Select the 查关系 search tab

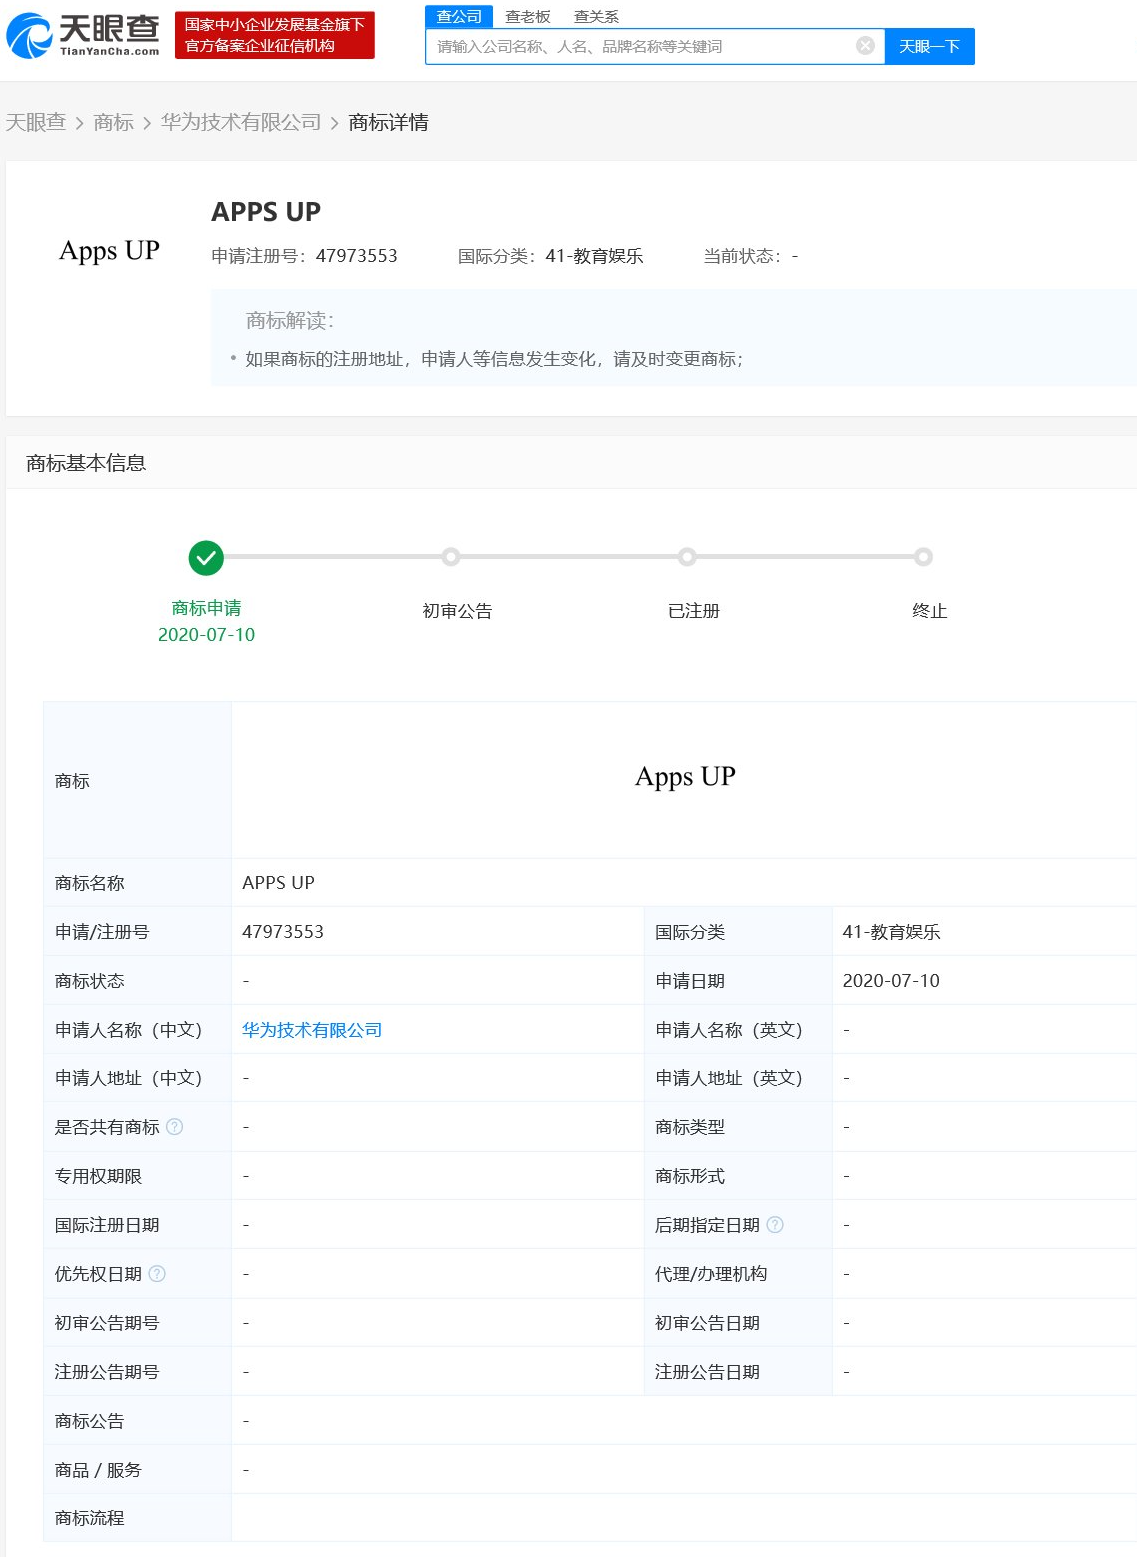pyautogui.click(x=597, y=16)
